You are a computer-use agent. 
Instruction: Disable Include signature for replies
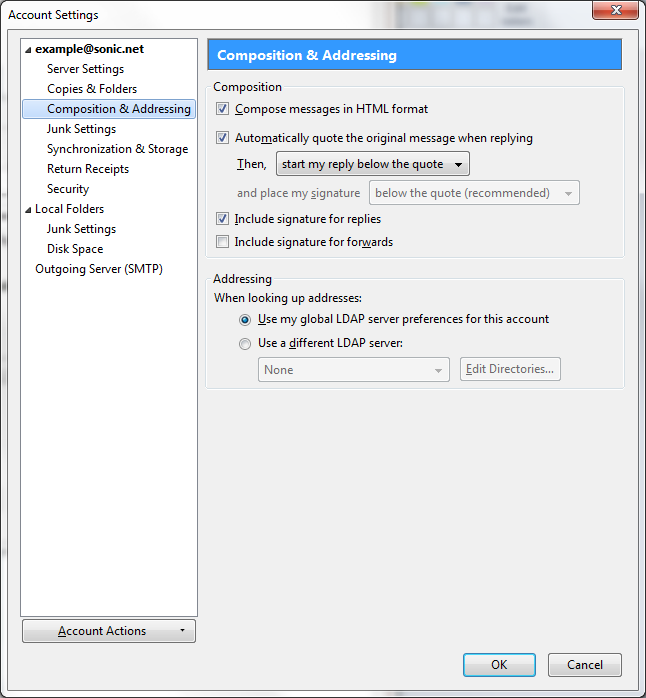coord(222,219)
